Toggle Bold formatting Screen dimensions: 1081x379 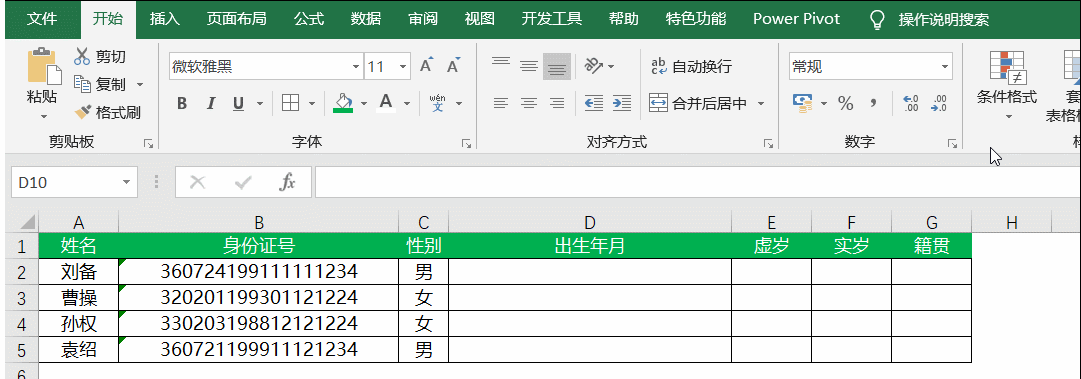(x=182, y=104)
